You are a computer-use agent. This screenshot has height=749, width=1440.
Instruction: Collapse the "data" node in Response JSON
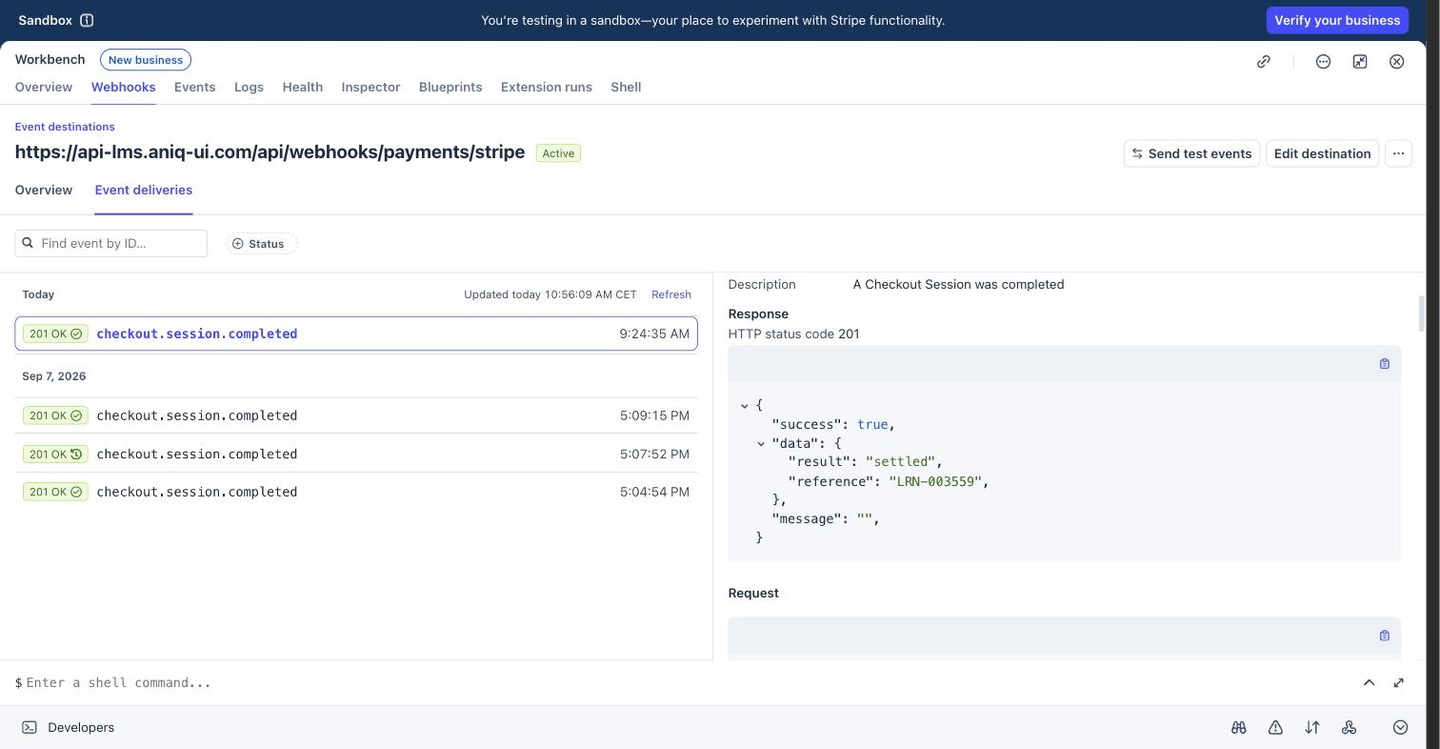761,443
